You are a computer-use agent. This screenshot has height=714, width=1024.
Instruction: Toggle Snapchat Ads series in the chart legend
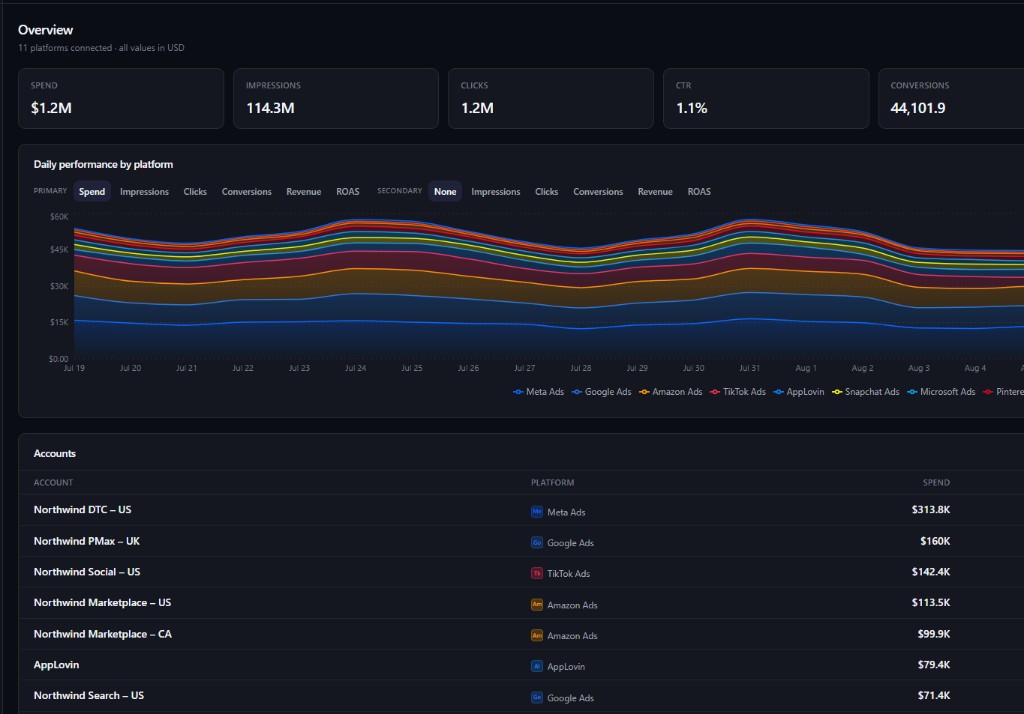(865, 392)
